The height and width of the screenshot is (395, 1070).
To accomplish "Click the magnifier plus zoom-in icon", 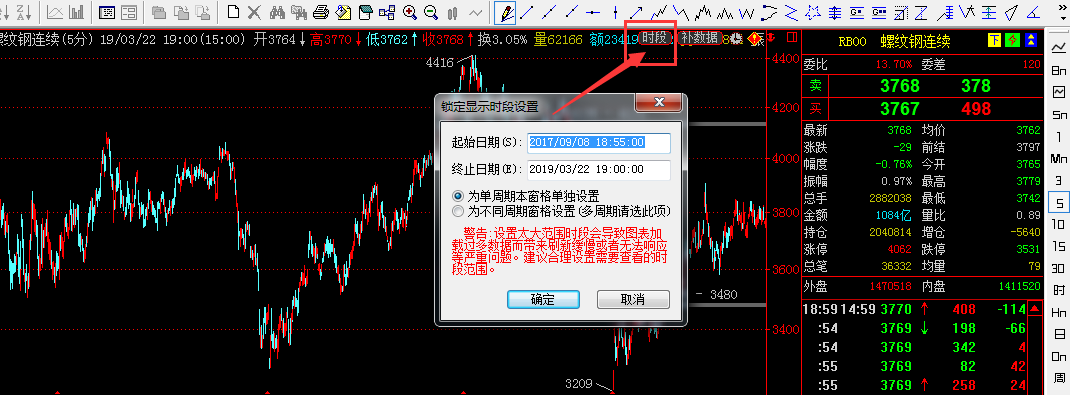I will tap(409, 12).
